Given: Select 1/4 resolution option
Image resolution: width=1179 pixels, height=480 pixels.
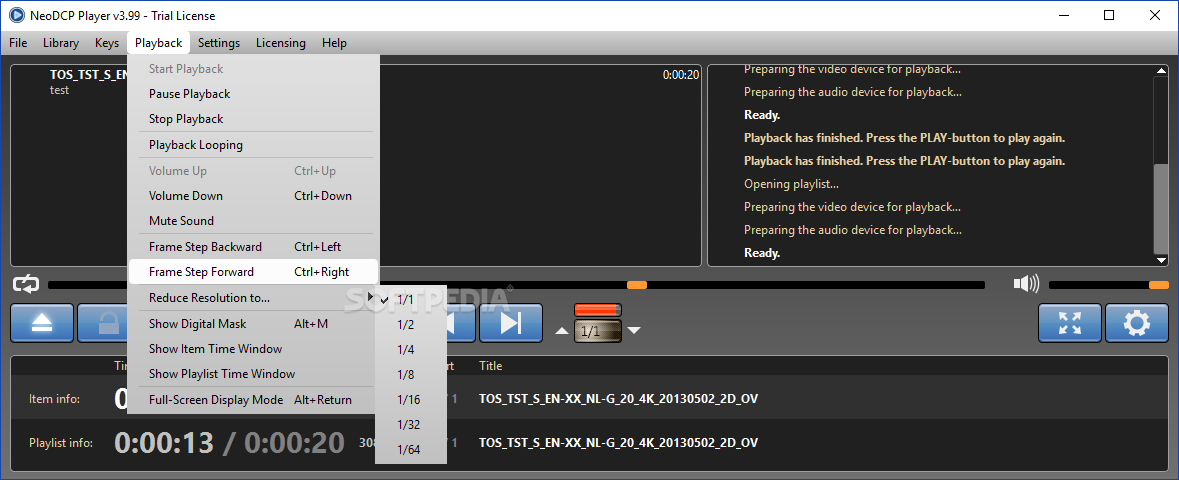Looking at the screenshot, I should (x=411, y=349).
